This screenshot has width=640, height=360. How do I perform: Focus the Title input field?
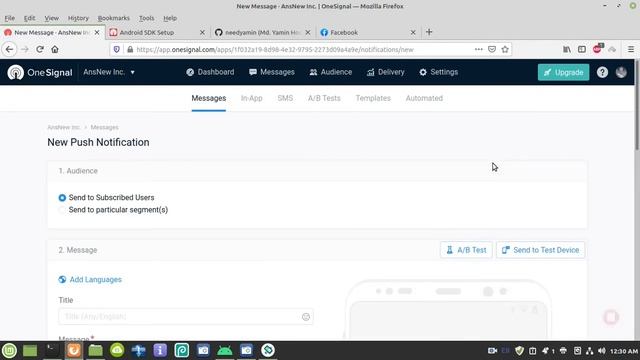[x=186, y=317]
